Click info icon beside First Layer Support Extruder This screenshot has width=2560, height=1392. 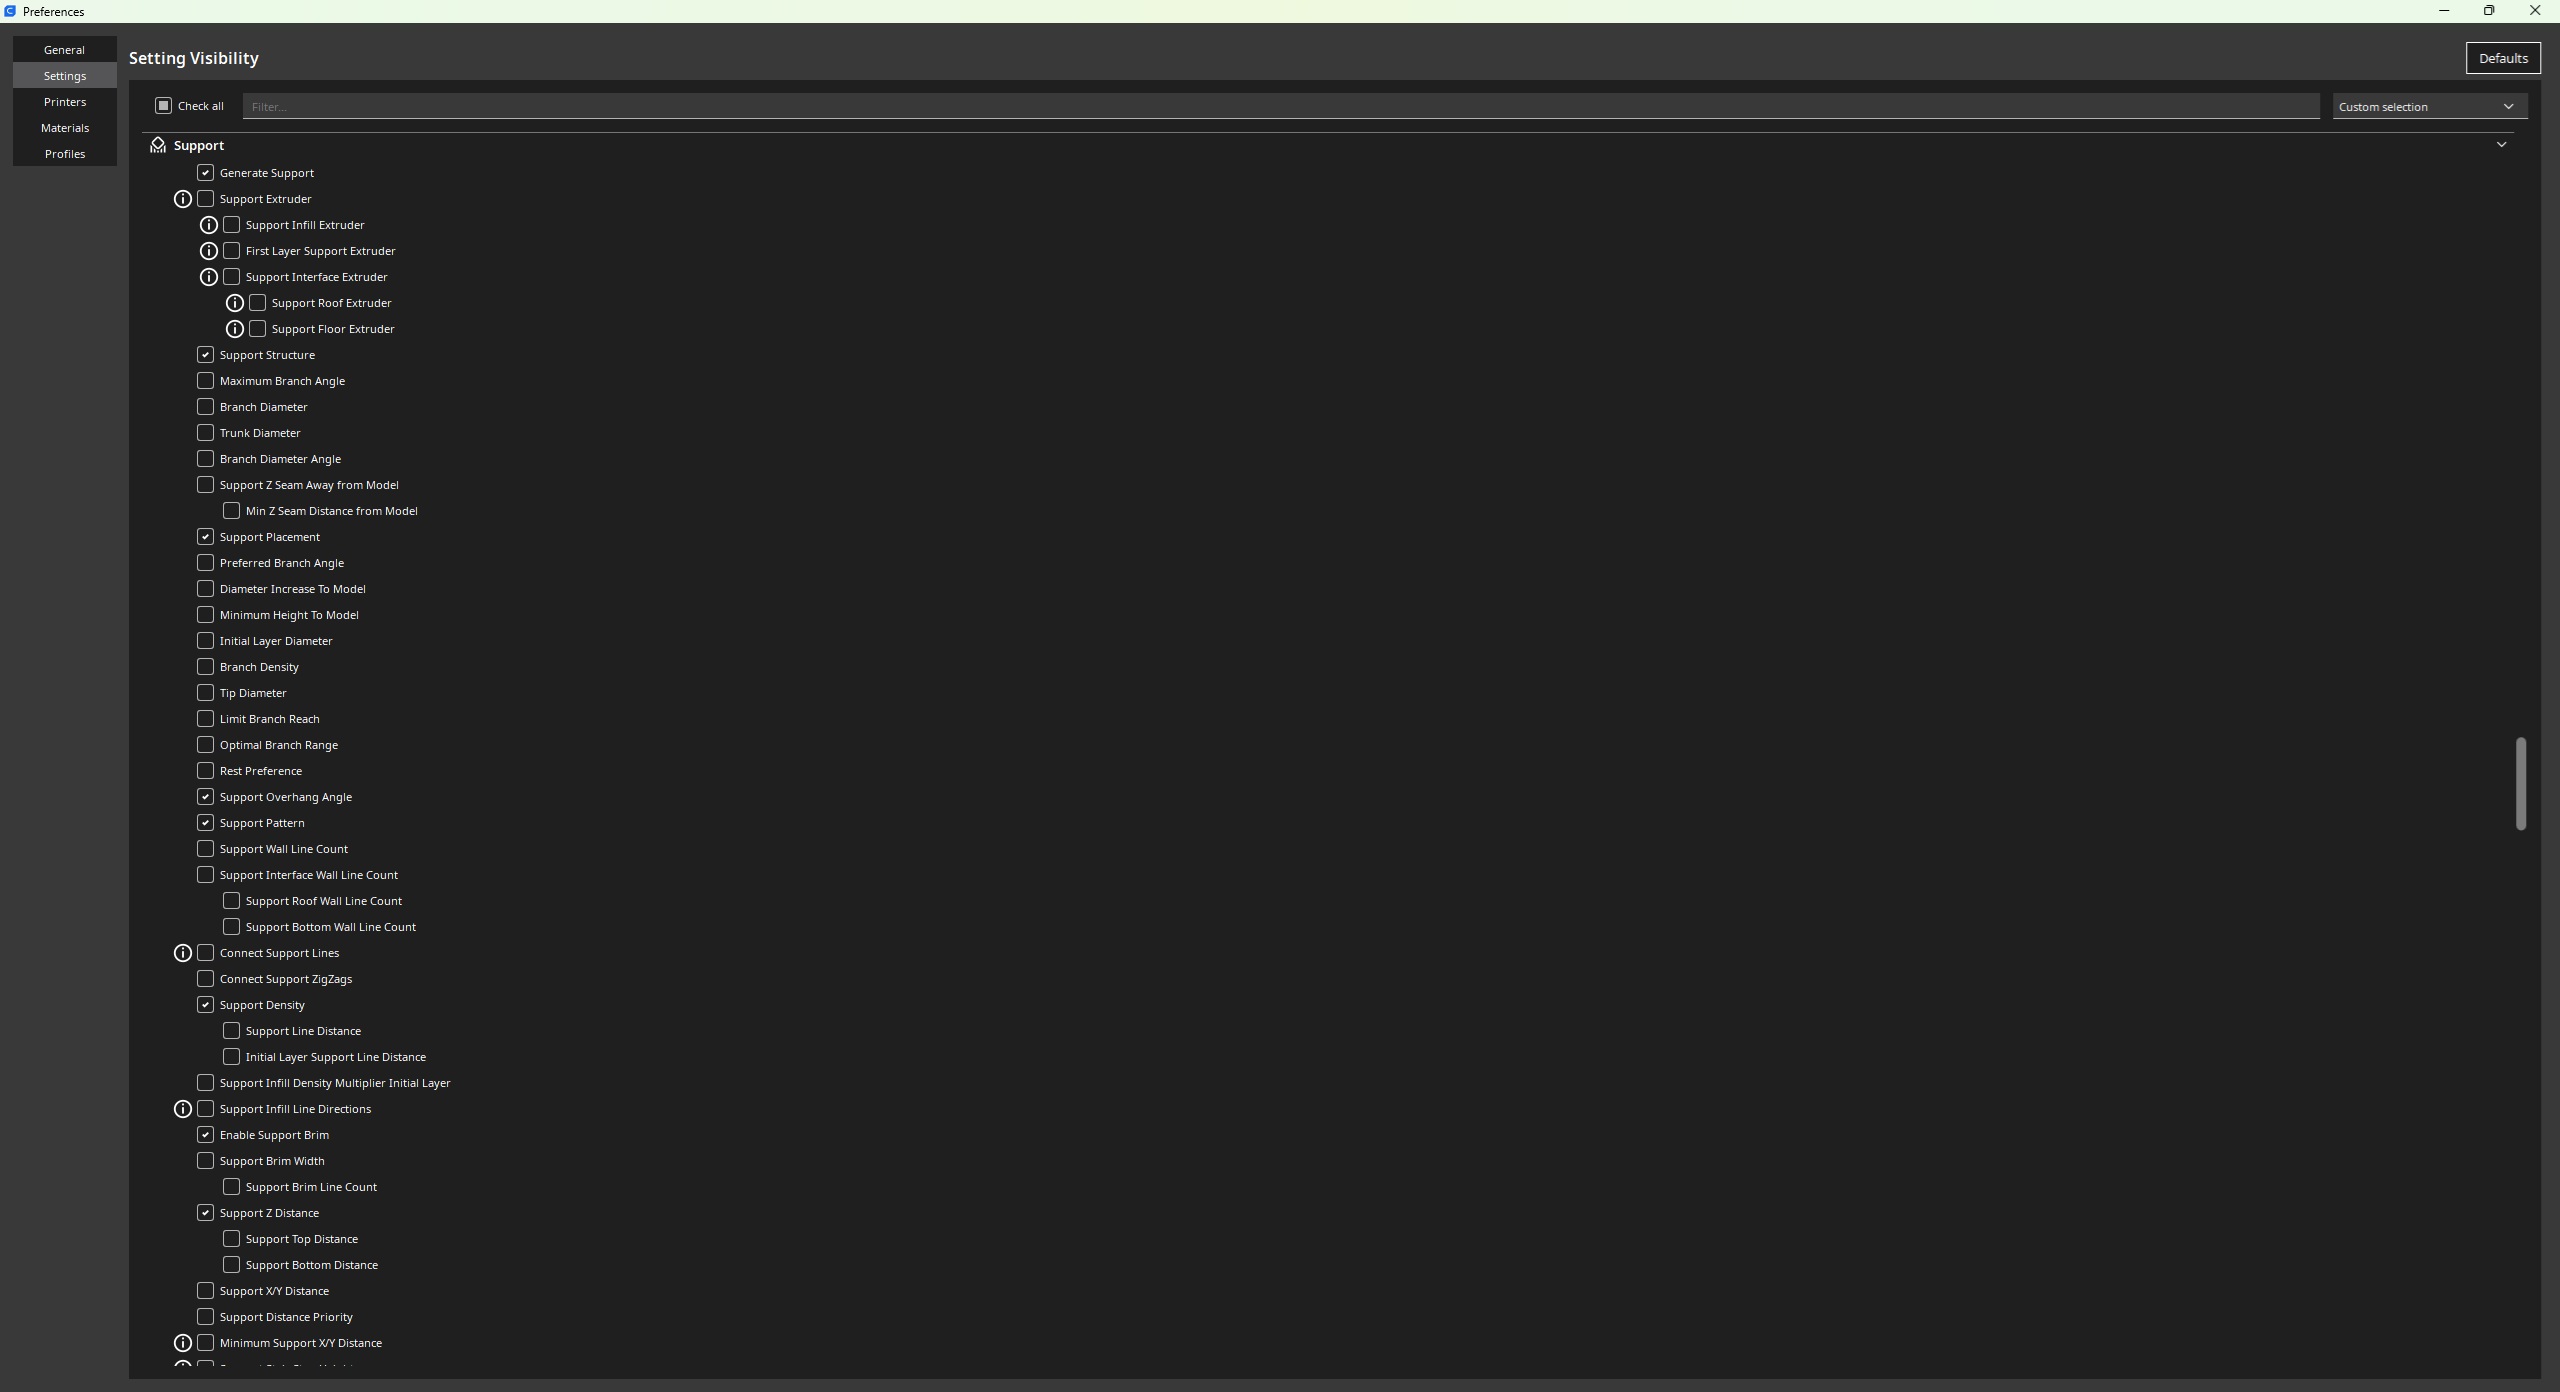[209, 251]
